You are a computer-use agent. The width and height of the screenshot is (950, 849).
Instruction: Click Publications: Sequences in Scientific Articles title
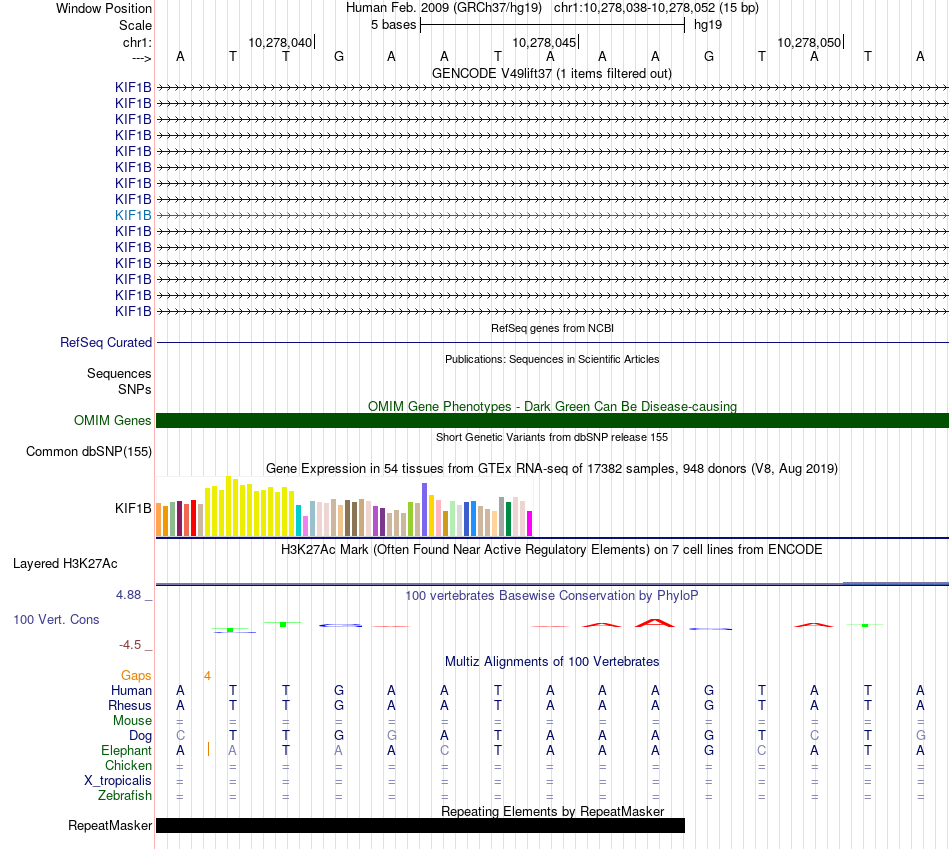(x=552, y=359)
